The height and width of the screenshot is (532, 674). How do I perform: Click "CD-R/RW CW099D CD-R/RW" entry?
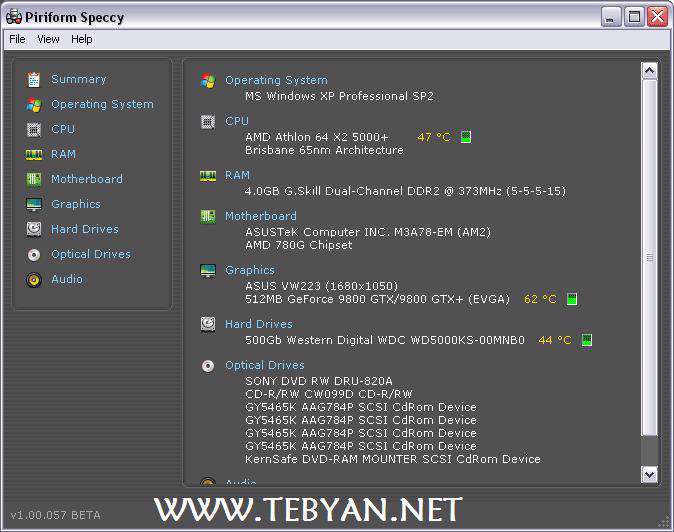[328, 394]
